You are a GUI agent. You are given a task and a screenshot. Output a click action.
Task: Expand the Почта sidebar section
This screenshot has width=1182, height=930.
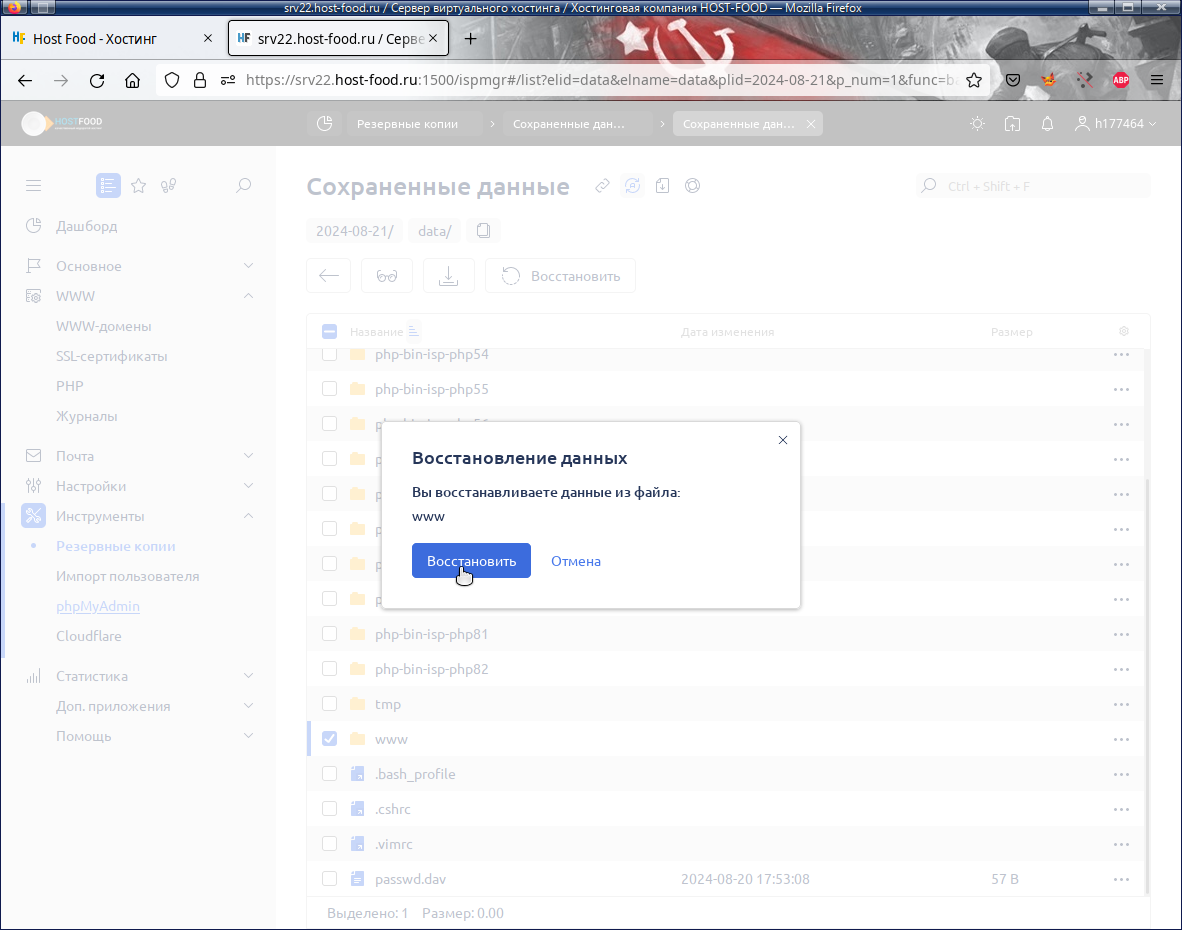point(75,456)
